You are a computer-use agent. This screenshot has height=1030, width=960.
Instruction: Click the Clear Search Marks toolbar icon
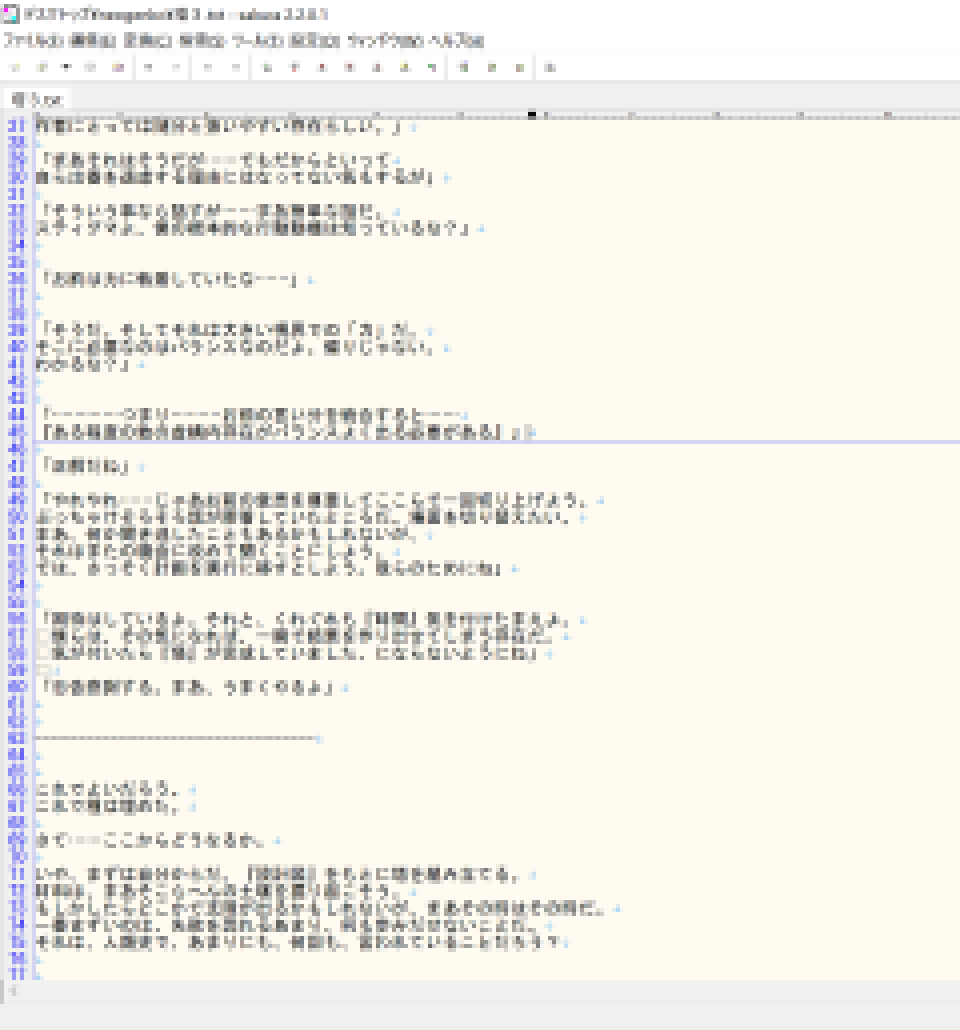pos(377,67)
